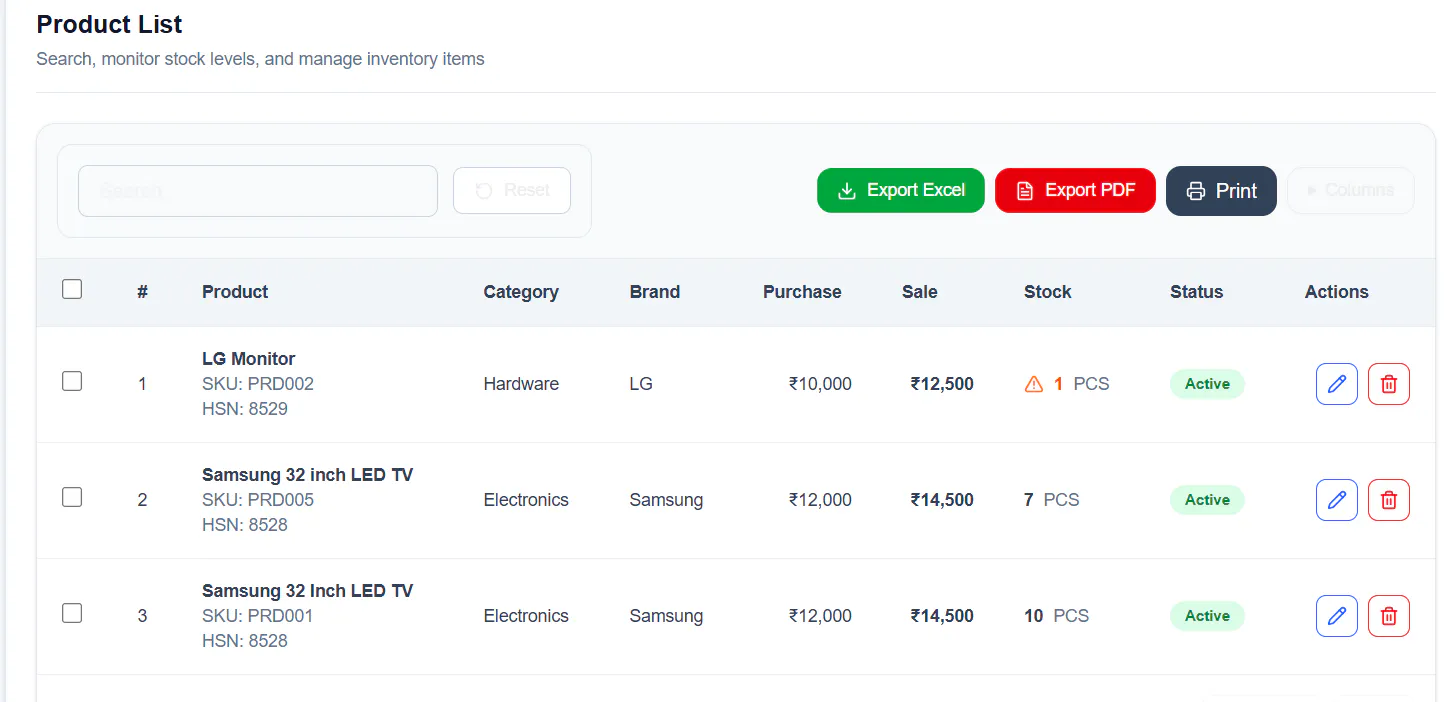Screen dimensions: 1455x702
Task: Sort by Product column header
Action: click(235, 292)
